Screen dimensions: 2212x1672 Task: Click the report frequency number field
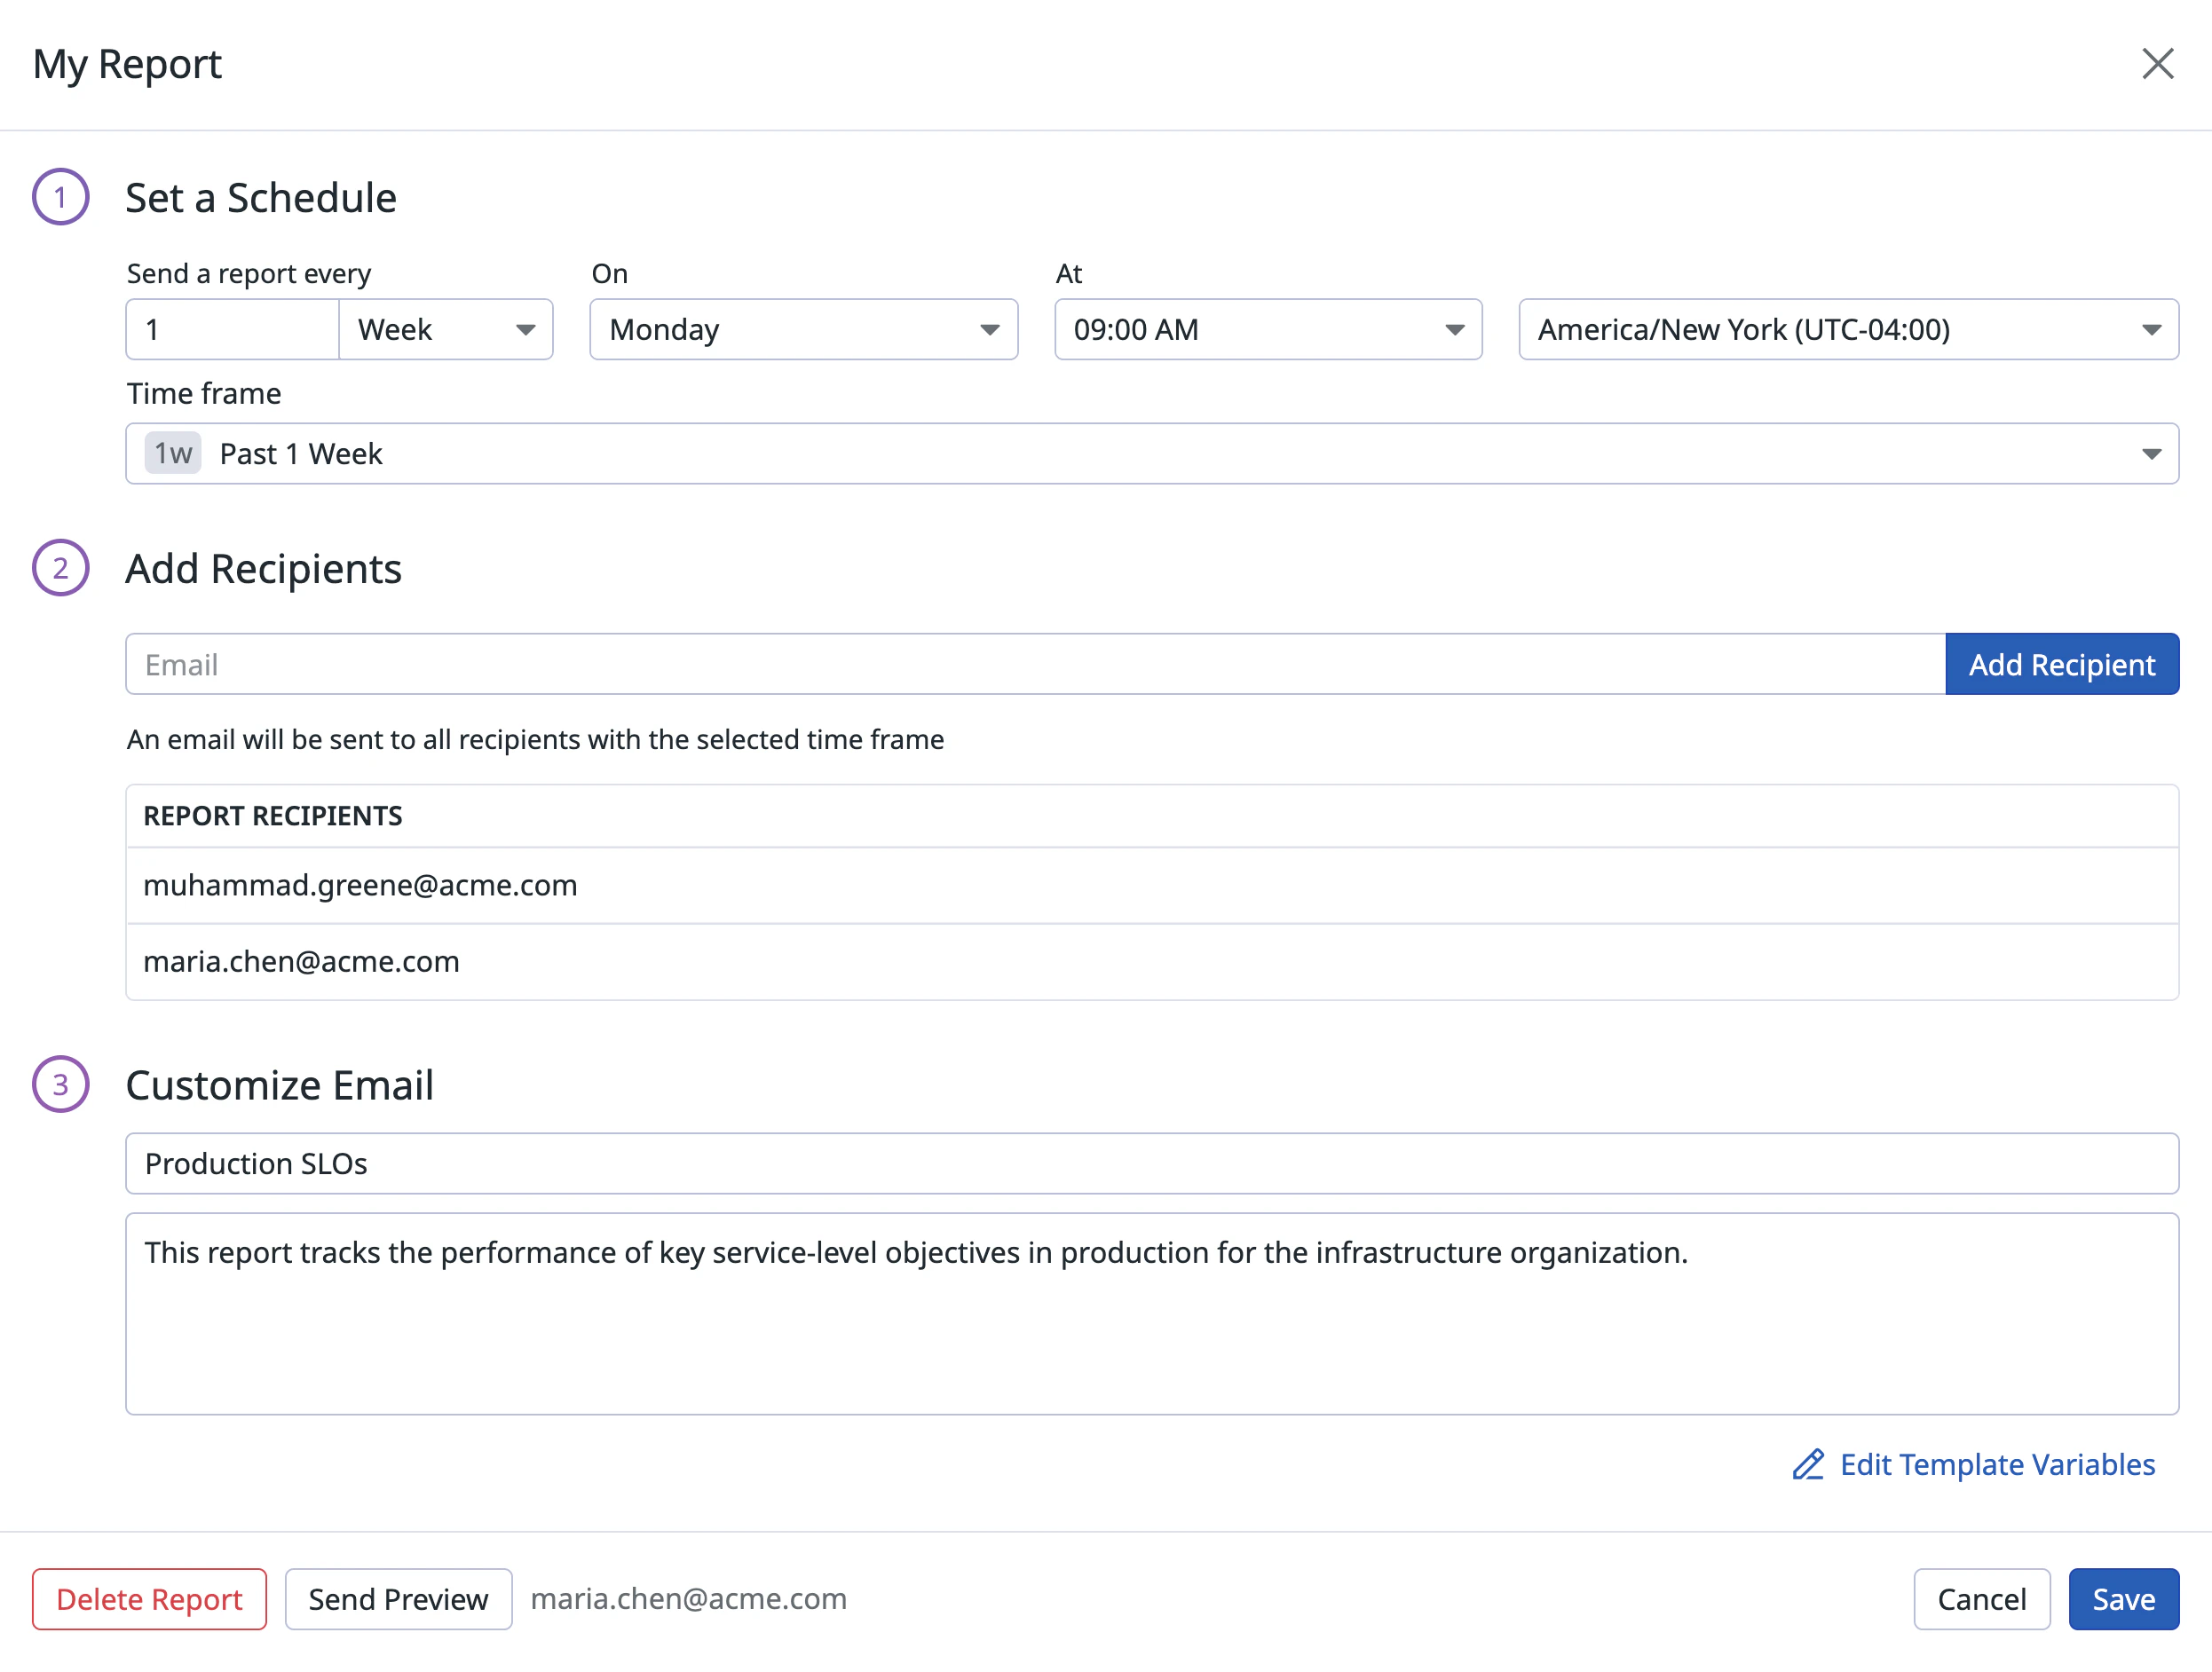[x=232, y=329]
